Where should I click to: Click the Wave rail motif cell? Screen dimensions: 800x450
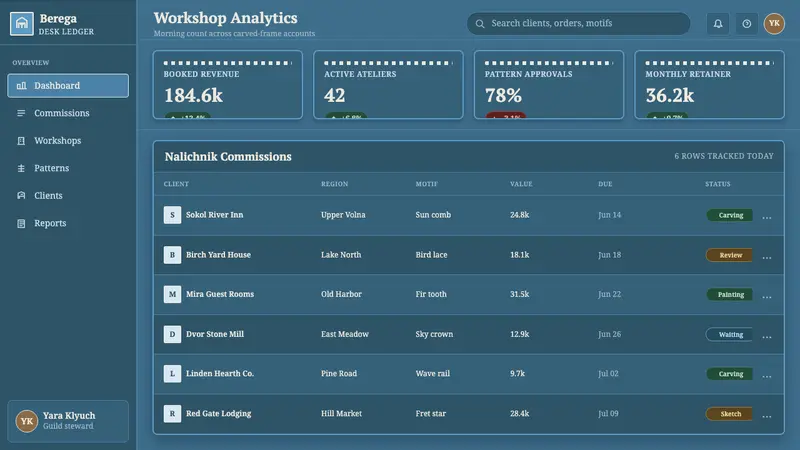pos(433,373)
